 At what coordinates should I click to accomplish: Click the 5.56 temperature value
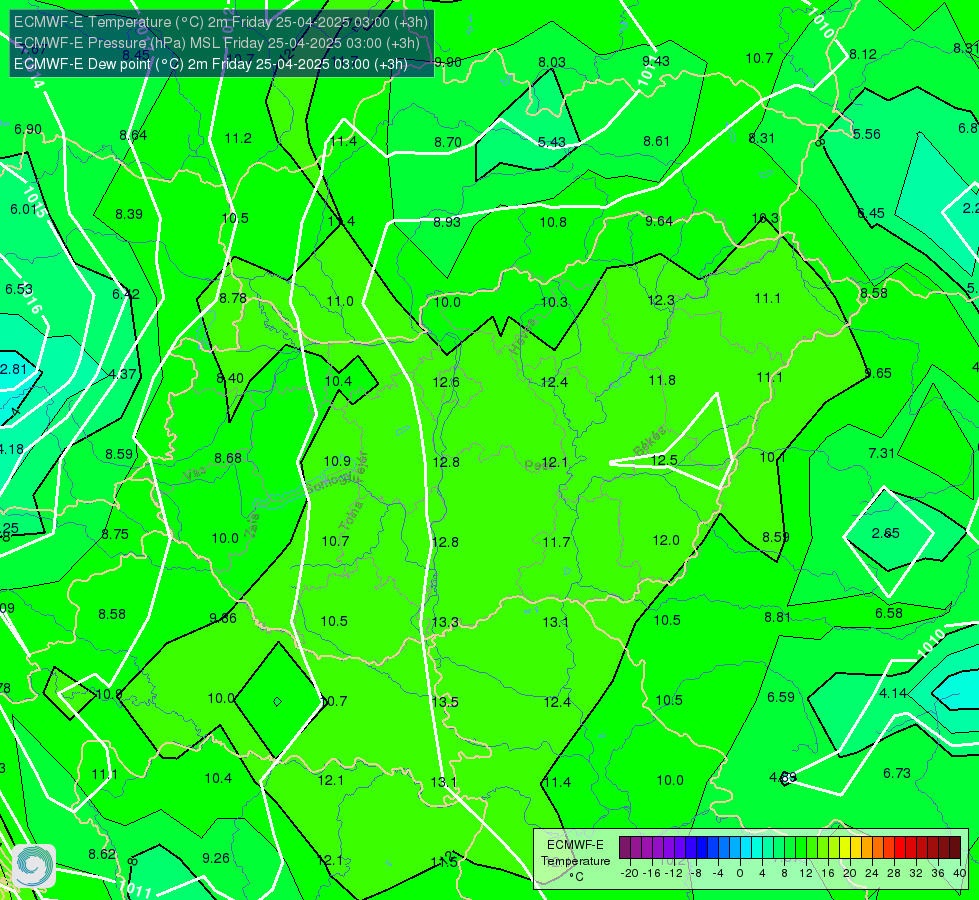(x=867, y=134)
